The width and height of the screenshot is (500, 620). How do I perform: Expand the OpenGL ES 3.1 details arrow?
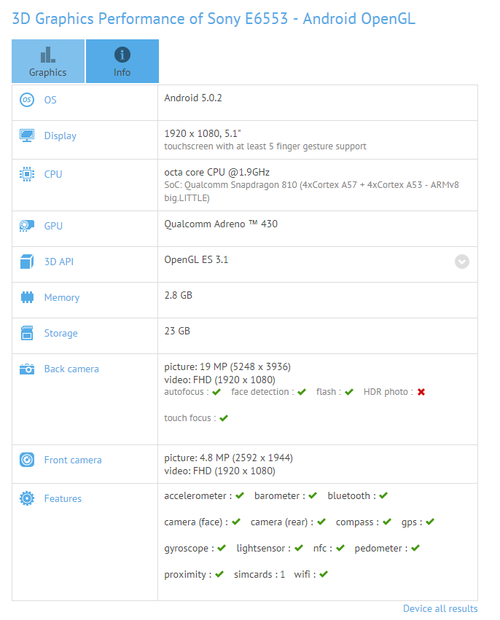[462, 261]
